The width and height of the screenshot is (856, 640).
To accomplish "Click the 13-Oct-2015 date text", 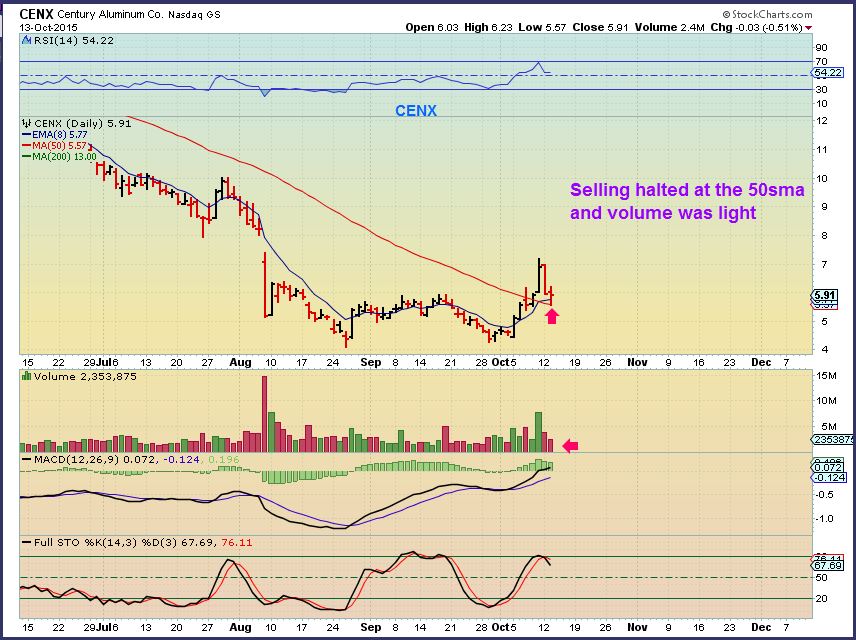I will [49, 27].
